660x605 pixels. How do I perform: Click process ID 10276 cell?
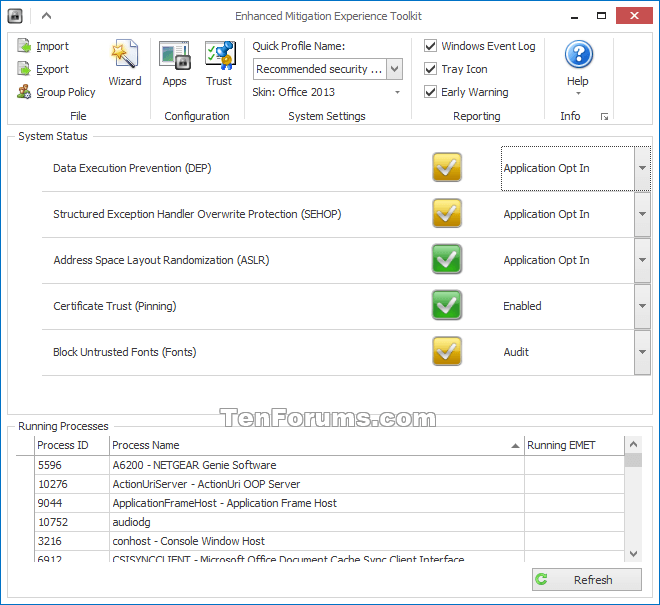[72, 484]
